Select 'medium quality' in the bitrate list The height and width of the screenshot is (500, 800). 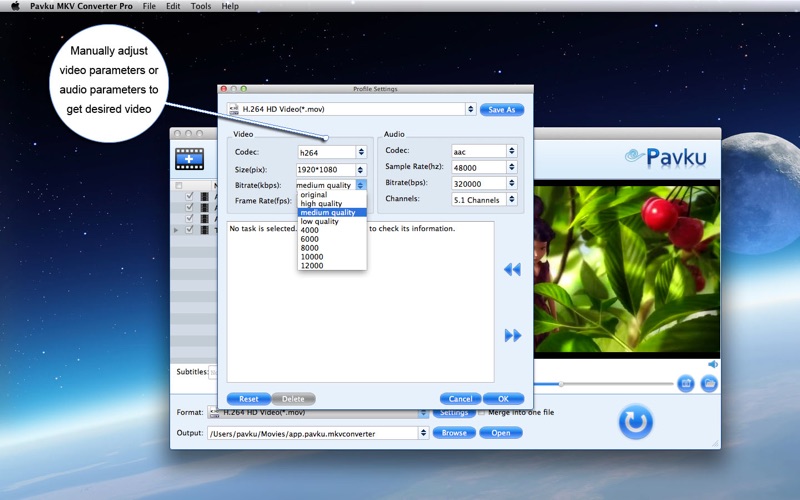332,212
